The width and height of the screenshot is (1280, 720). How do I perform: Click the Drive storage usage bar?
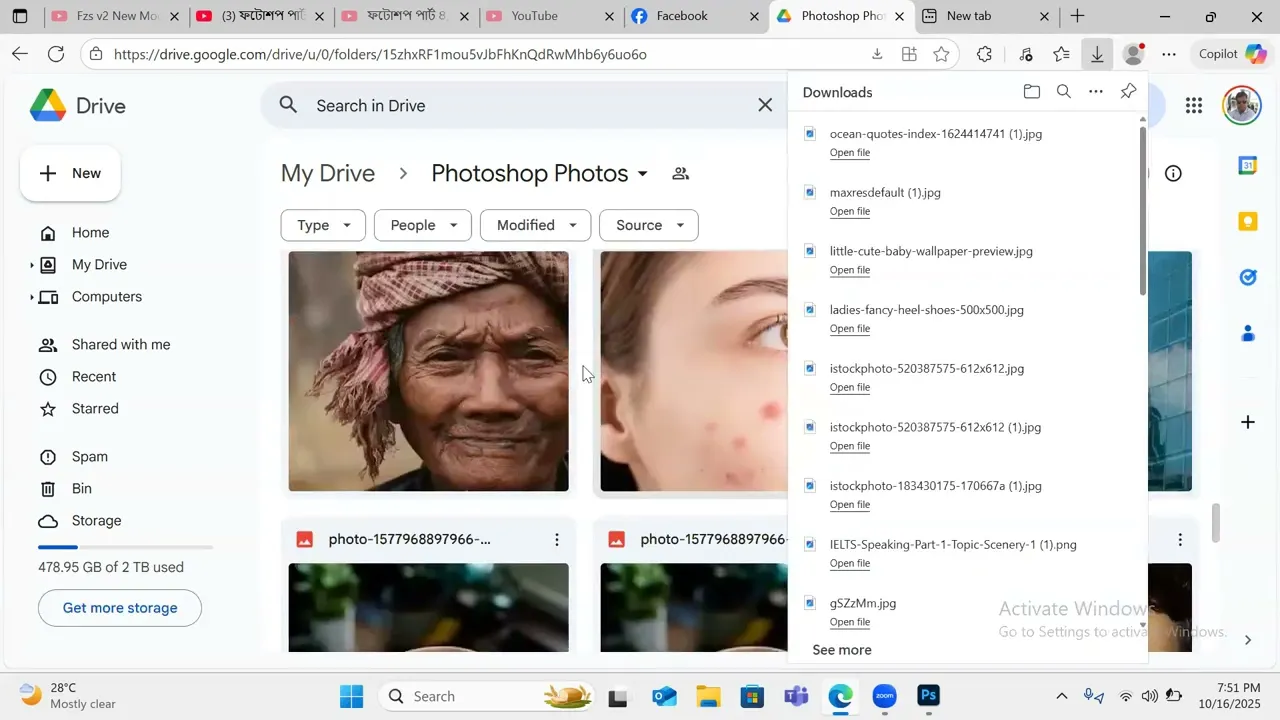click(x=125, y=547)
